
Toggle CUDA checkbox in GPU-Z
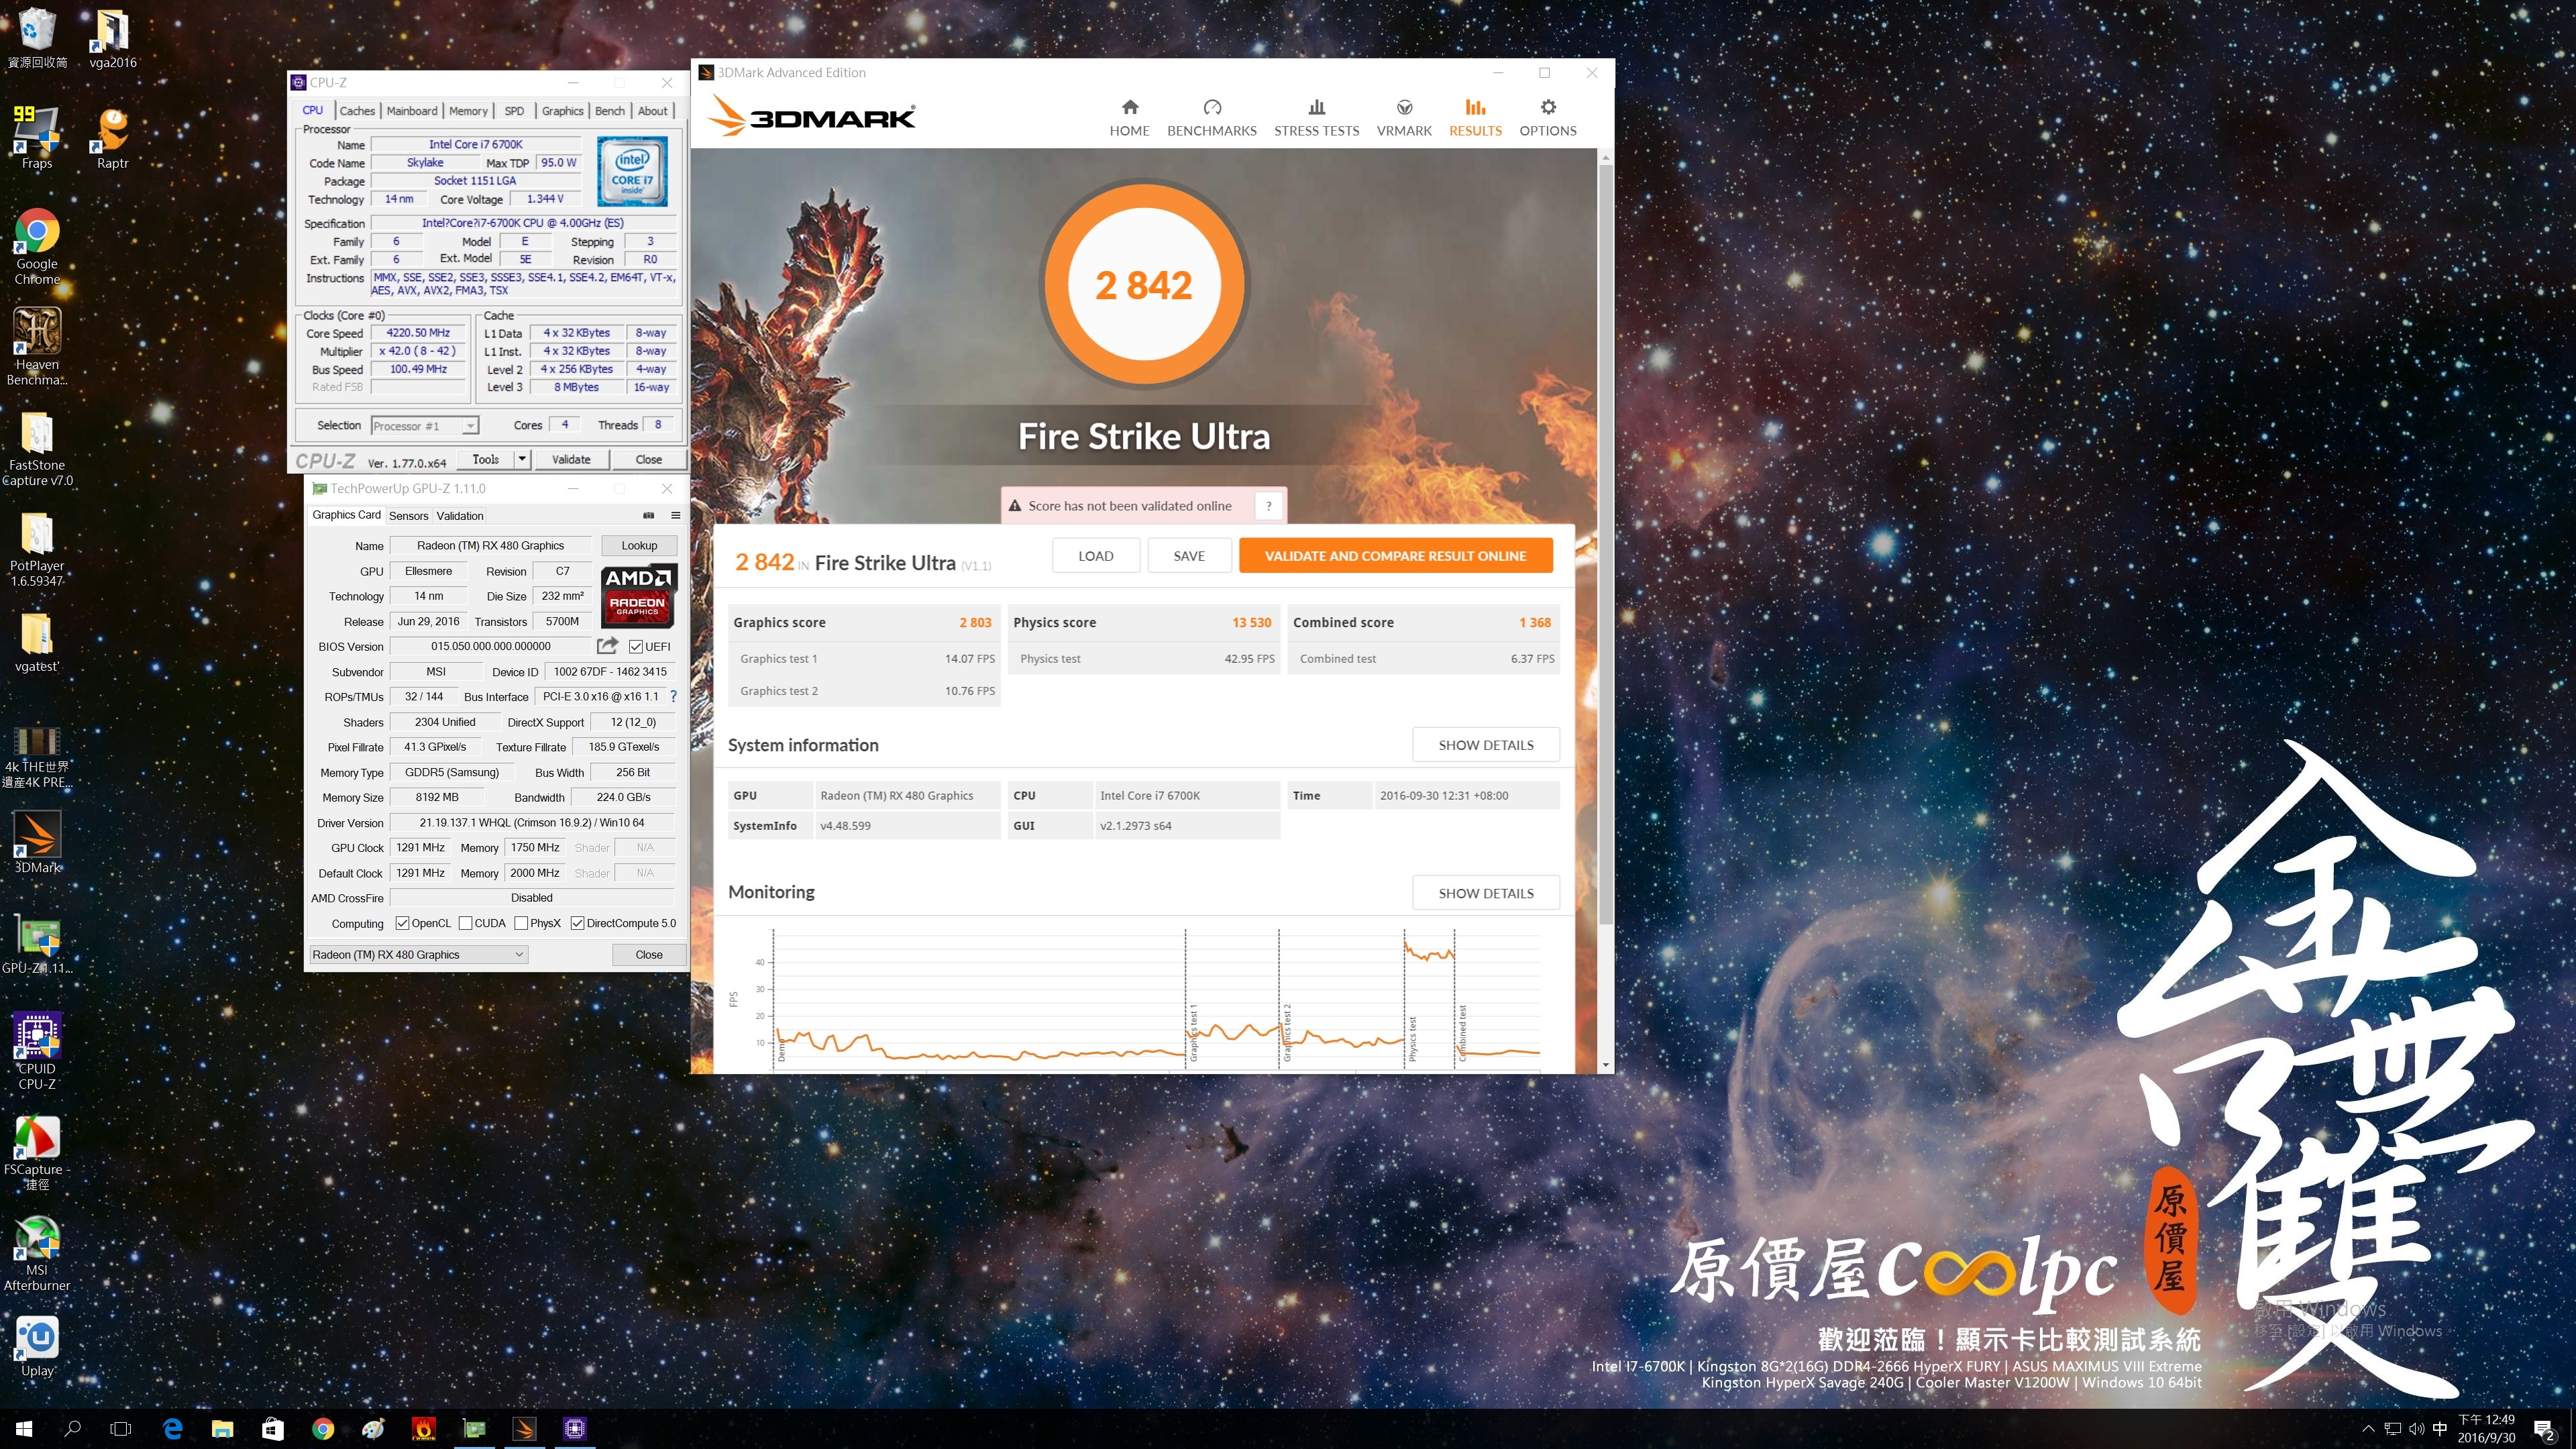(x=465, y=923)
